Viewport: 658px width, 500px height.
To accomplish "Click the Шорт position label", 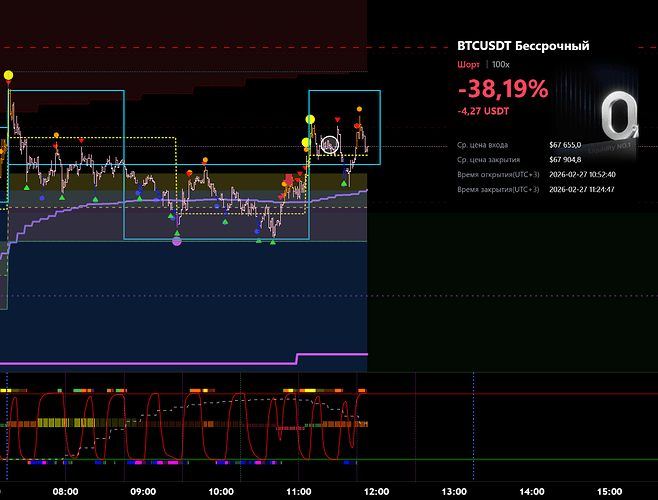I will [x=467, y=64].
